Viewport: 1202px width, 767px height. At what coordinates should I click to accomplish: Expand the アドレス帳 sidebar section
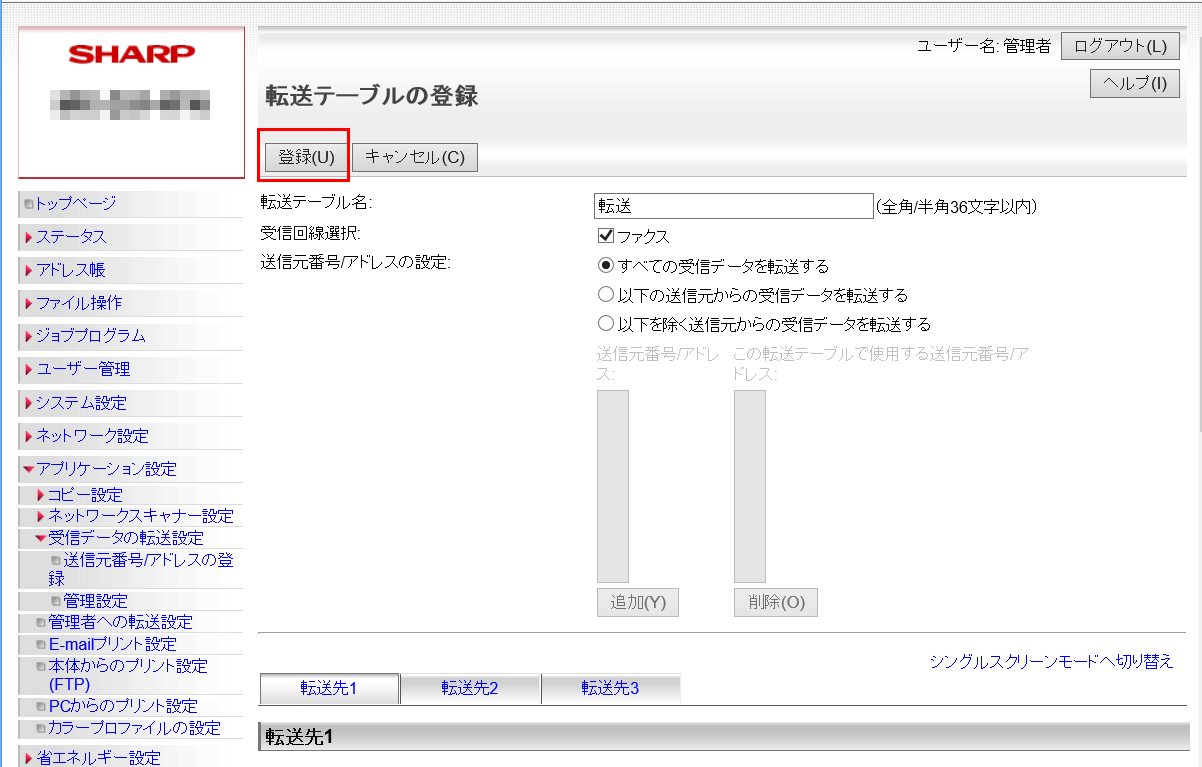pyautogui.click(x=70, y=270)
